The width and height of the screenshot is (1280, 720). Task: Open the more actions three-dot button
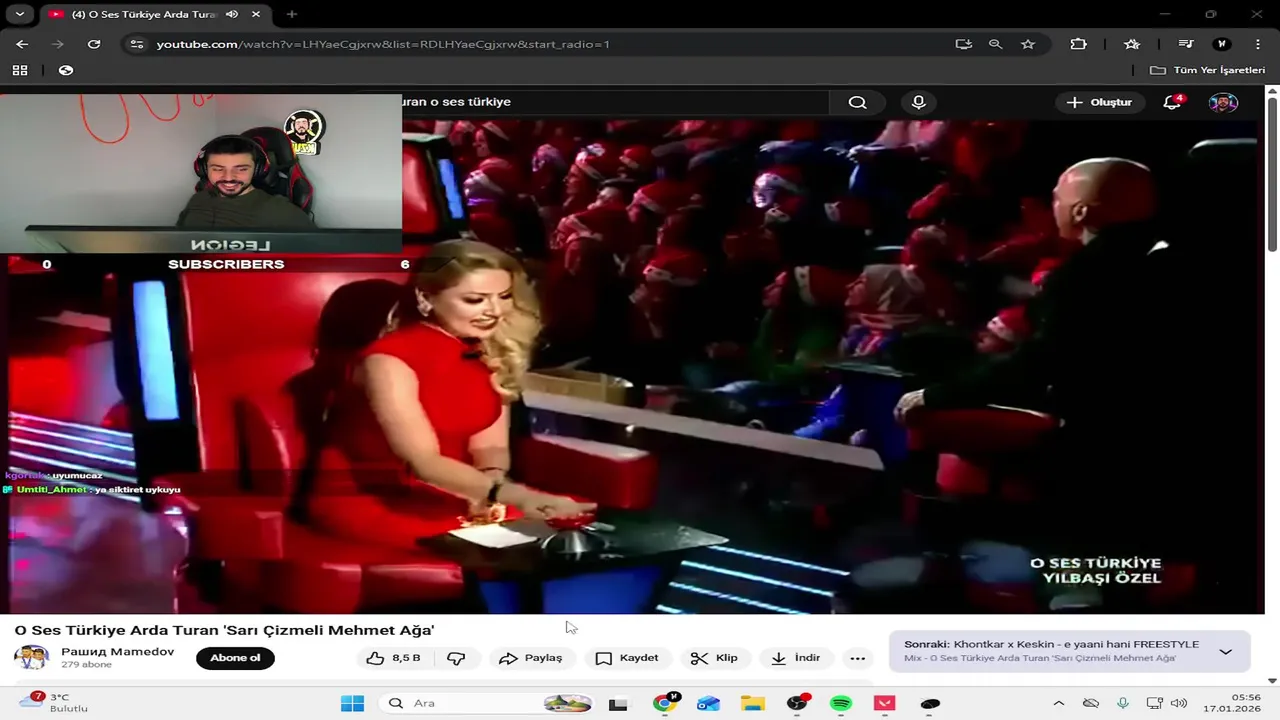pyautogui.click(x=857, y=658)
